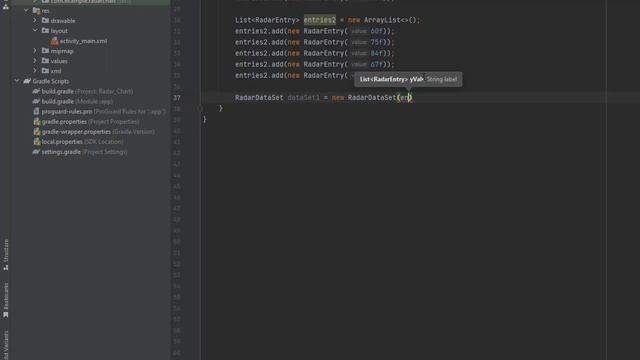Click the dataSet1 variable name
Image resolution: width=640 pixels, height=360 pixels.
[303, 98]
